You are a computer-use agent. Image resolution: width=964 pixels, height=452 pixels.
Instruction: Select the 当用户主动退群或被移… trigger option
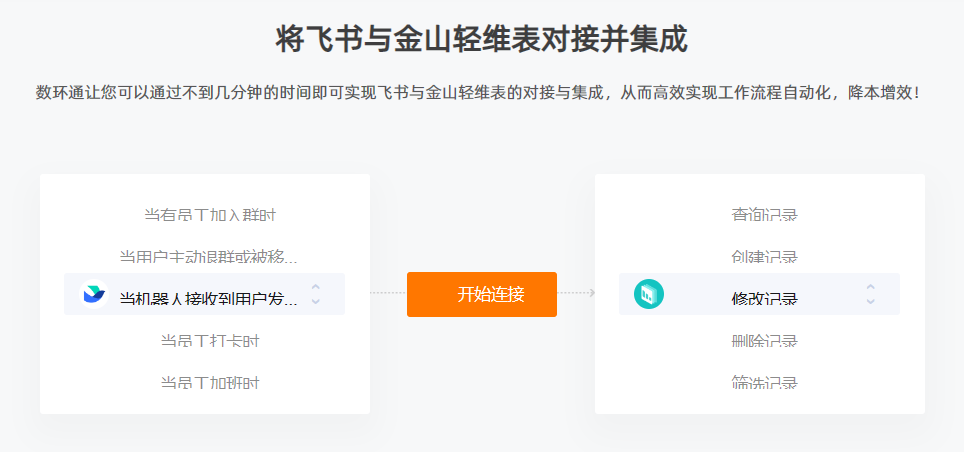pos(208,257)
